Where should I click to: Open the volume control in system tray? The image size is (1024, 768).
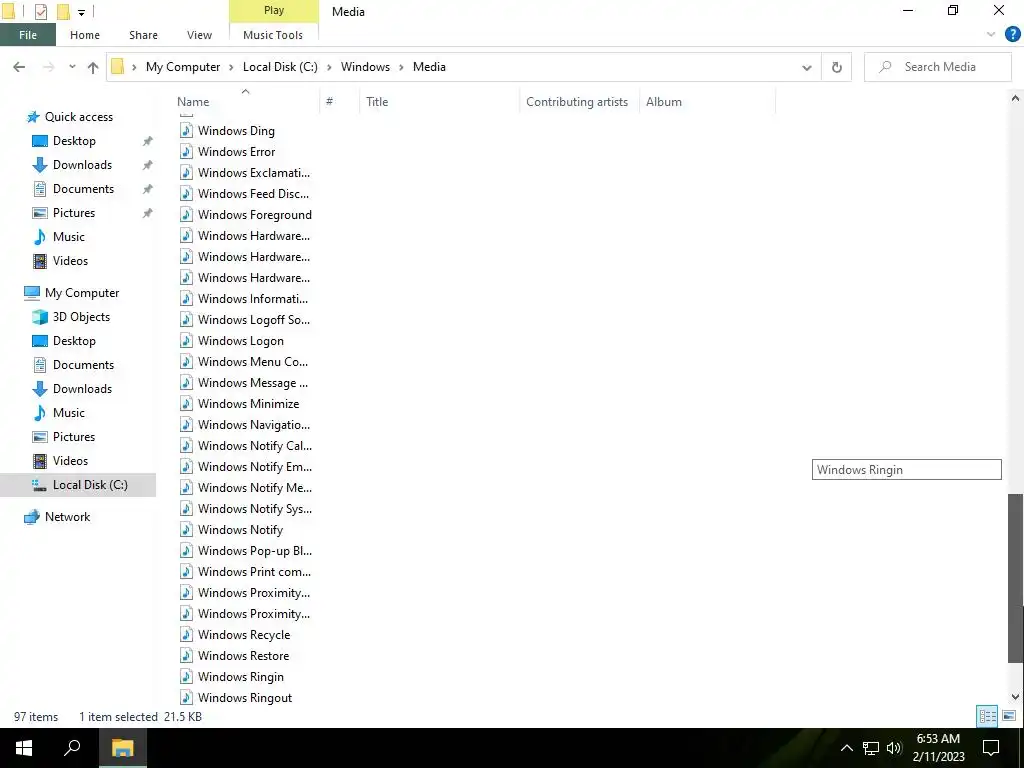click(894, 748)
